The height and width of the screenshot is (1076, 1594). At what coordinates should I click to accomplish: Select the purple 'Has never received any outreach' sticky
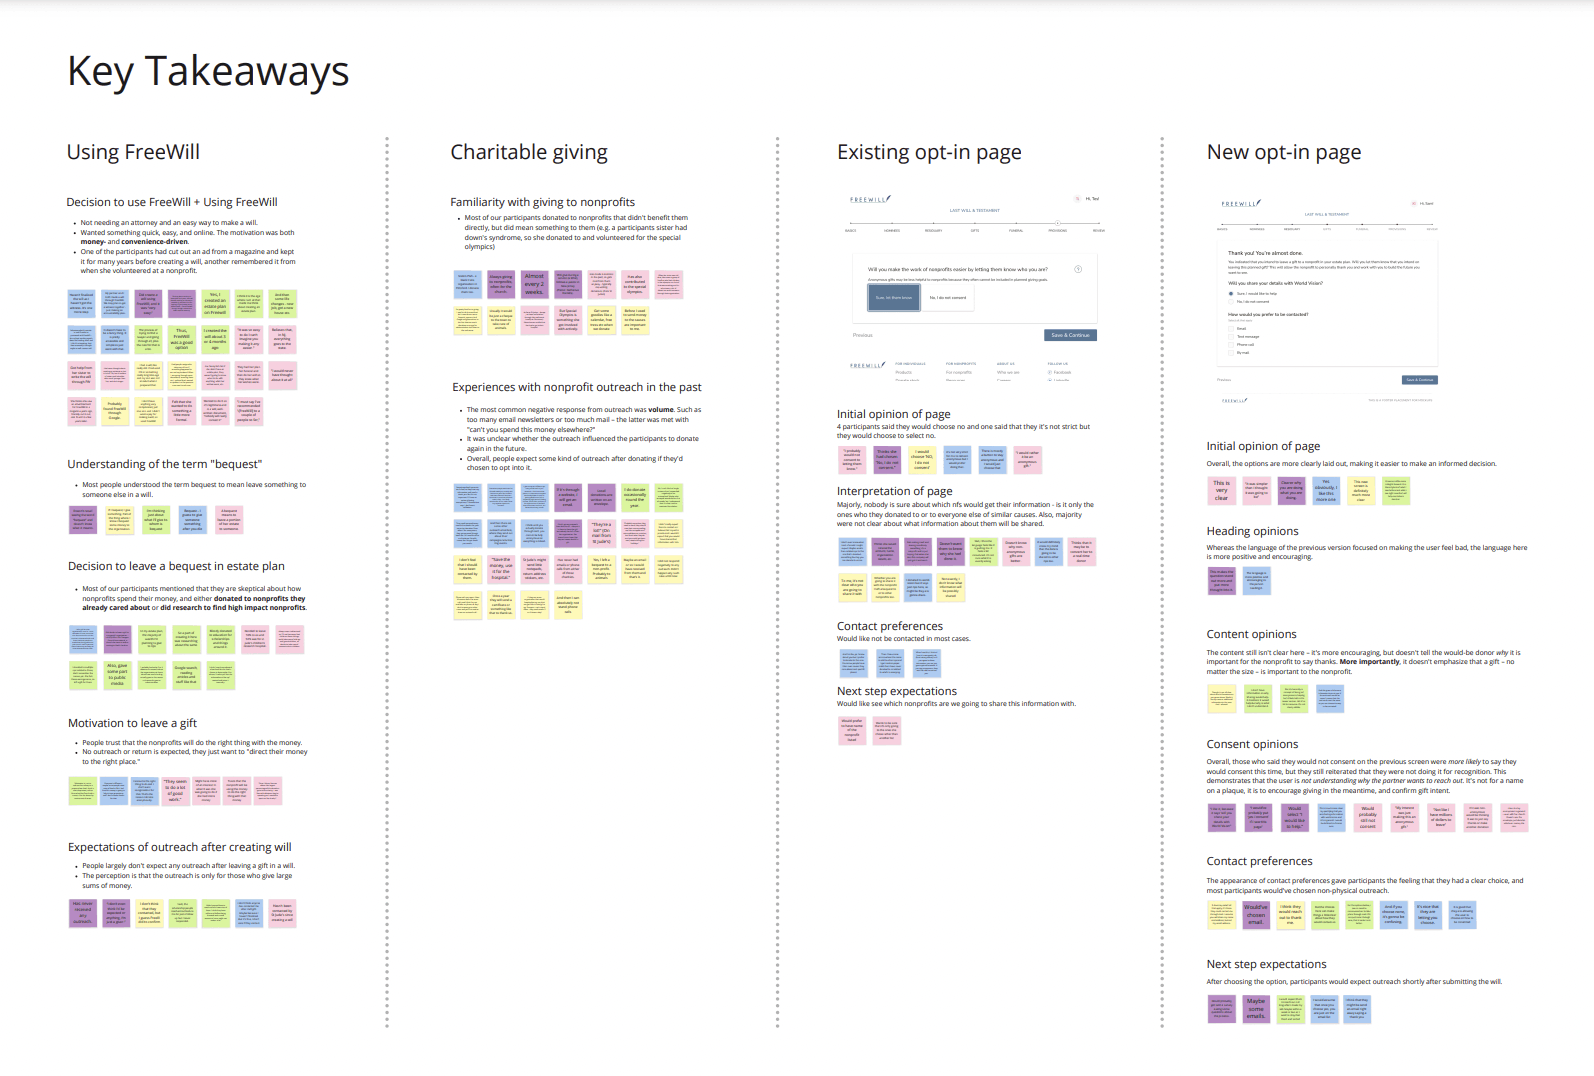click(x=82, y=913)
